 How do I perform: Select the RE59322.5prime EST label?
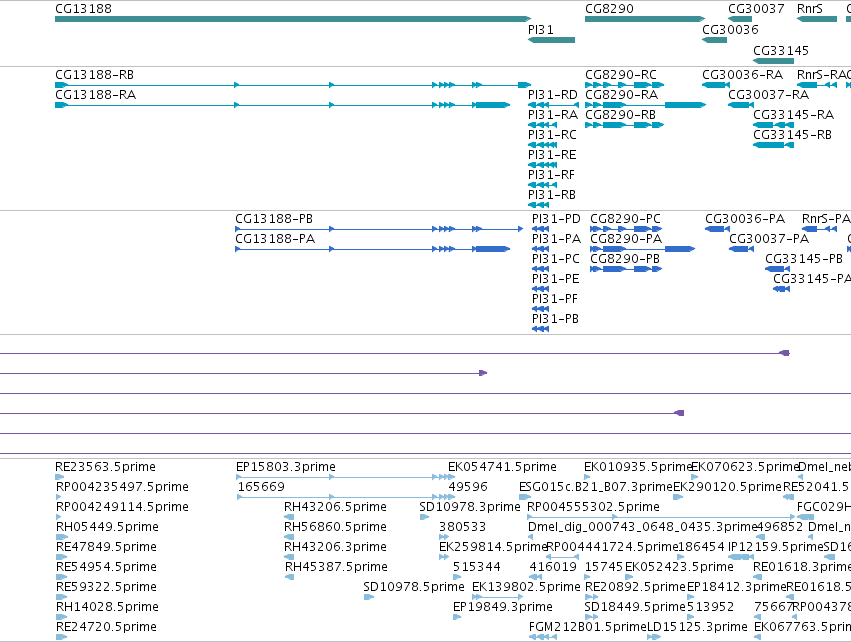coord(106,587)
